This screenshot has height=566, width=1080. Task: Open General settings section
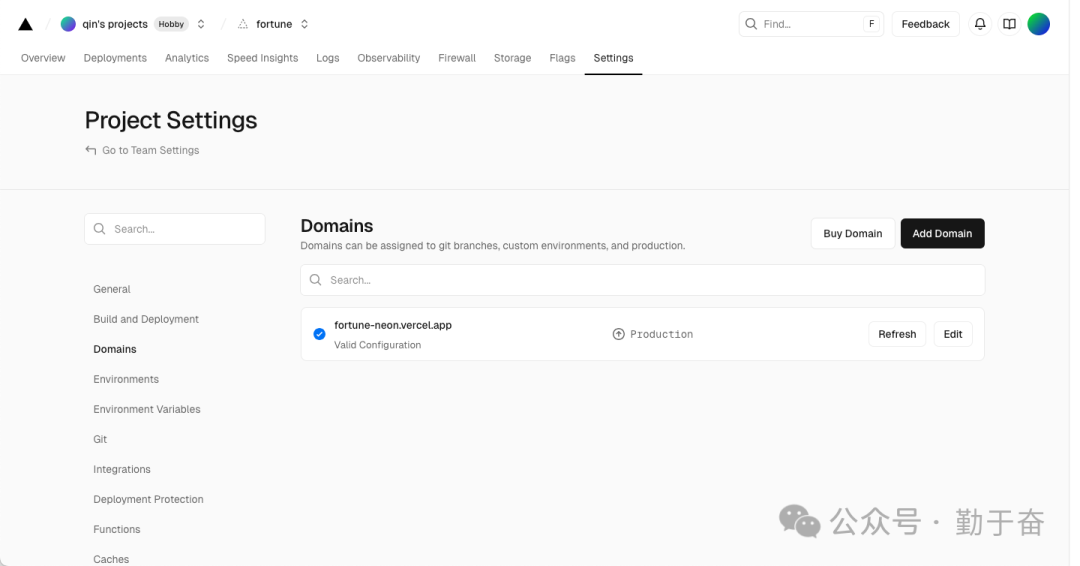112,289
